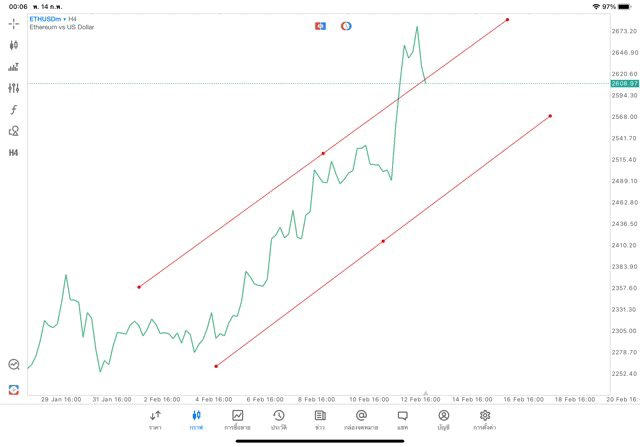The image size is (640, 447).
Task: Select upper red trendline's right endpoint handle
Action: [508, 19]
